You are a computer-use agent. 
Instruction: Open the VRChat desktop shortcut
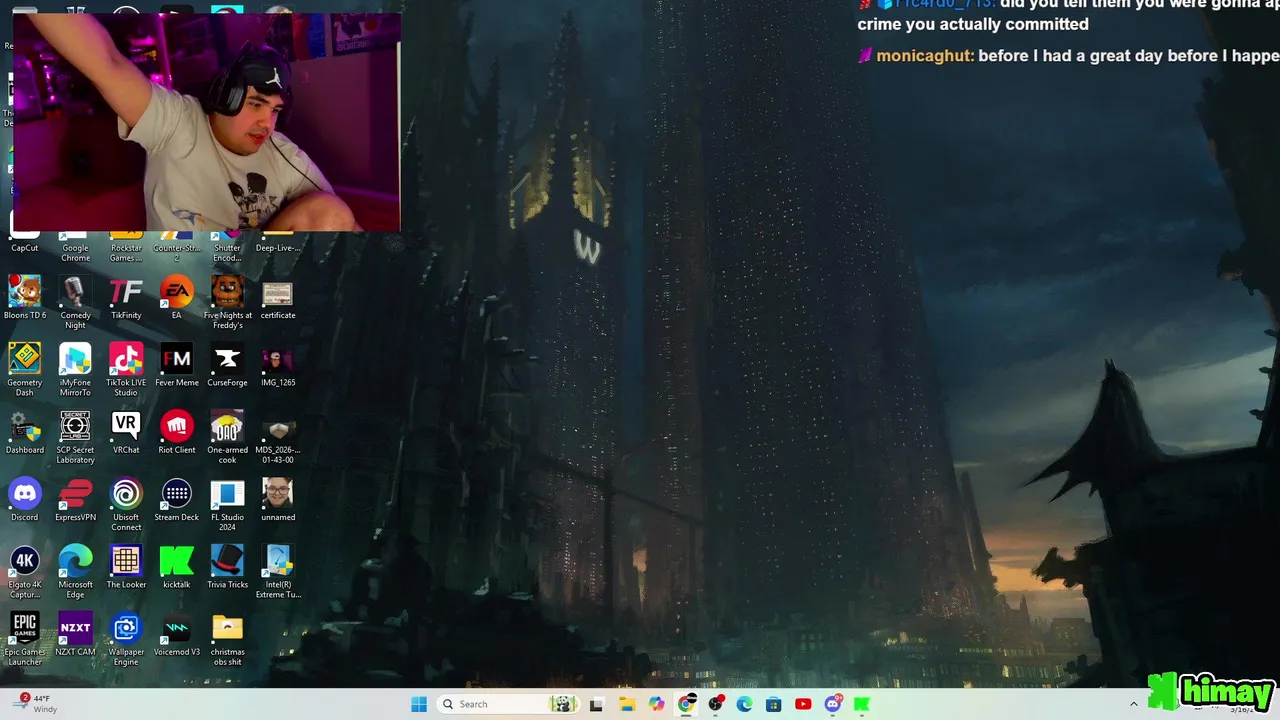(126, 433)
